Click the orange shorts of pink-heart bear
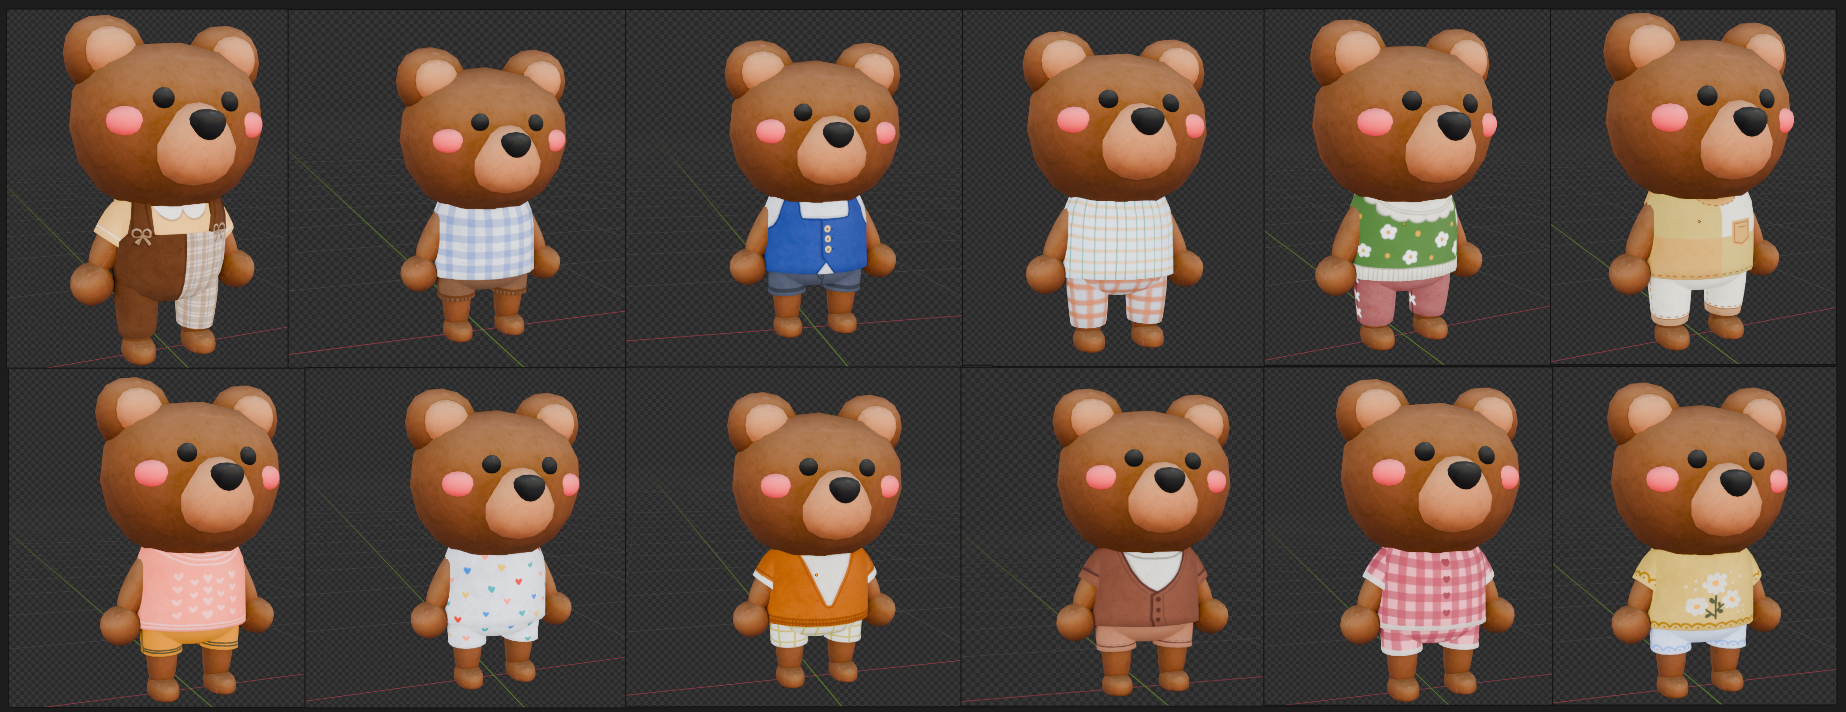 (189, 637)
